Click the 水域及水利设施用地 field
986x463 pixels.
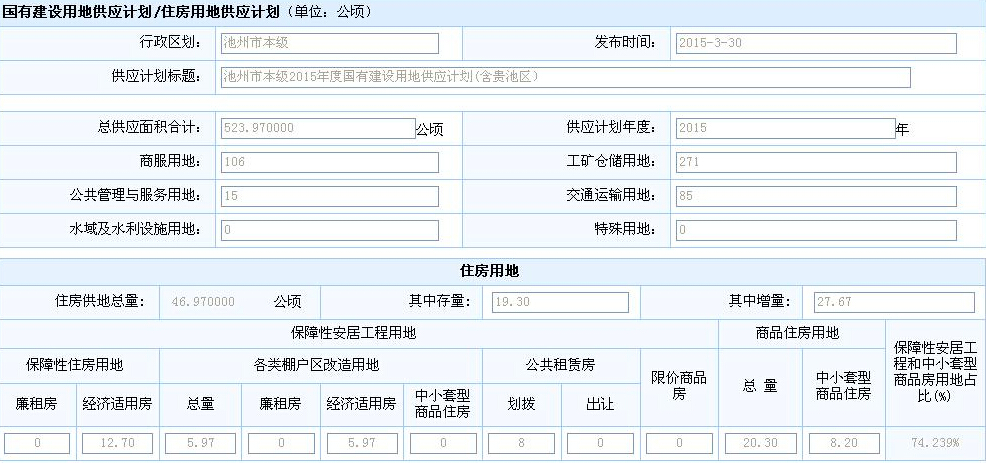328,230
